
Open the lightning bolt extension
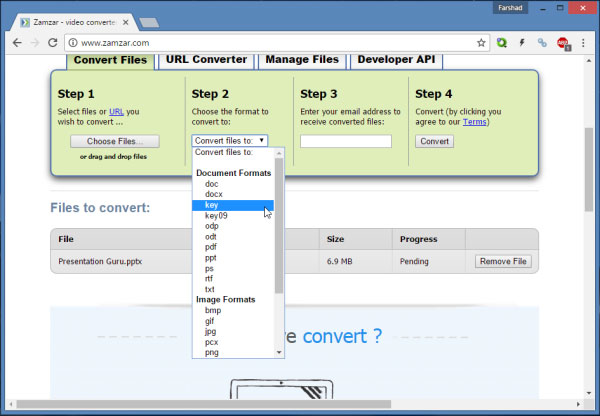tap(522, 42)
